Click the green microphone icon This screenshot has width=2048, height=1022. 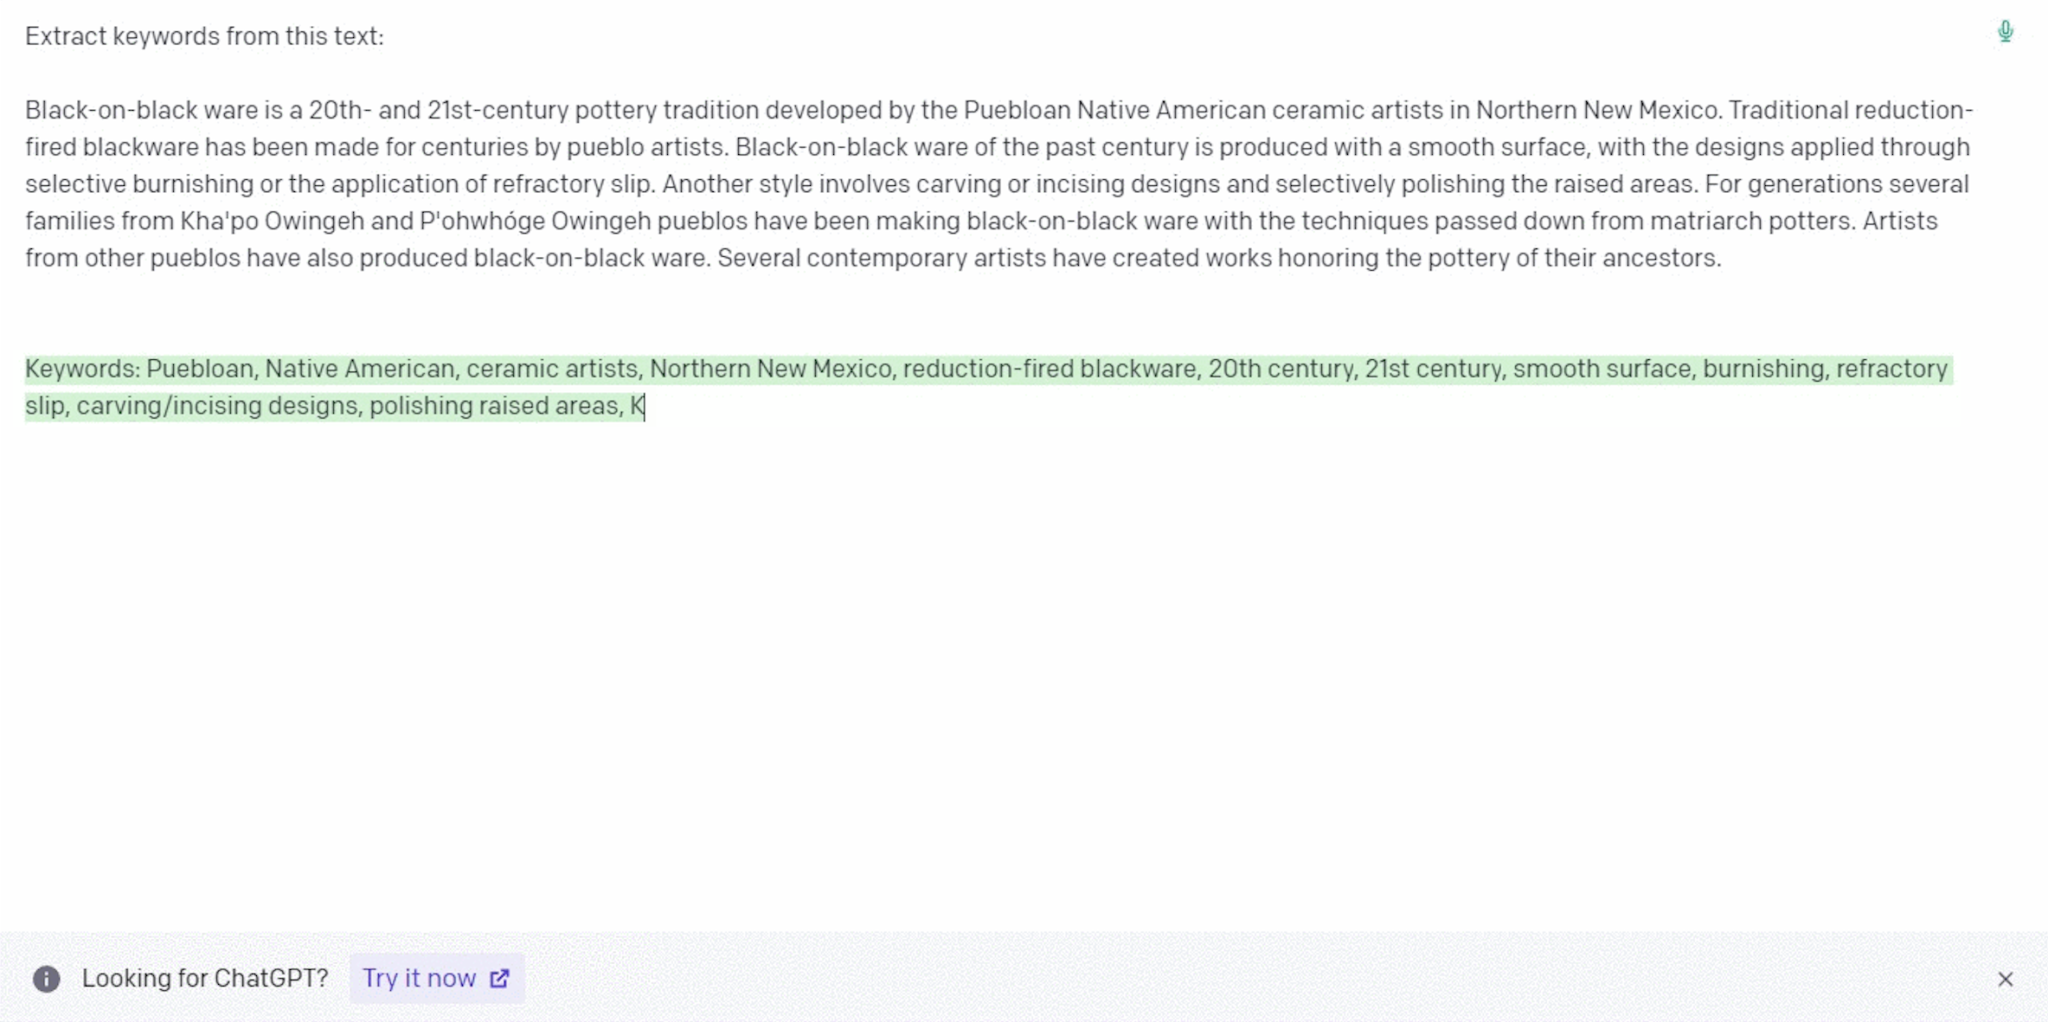(2005, 32)
